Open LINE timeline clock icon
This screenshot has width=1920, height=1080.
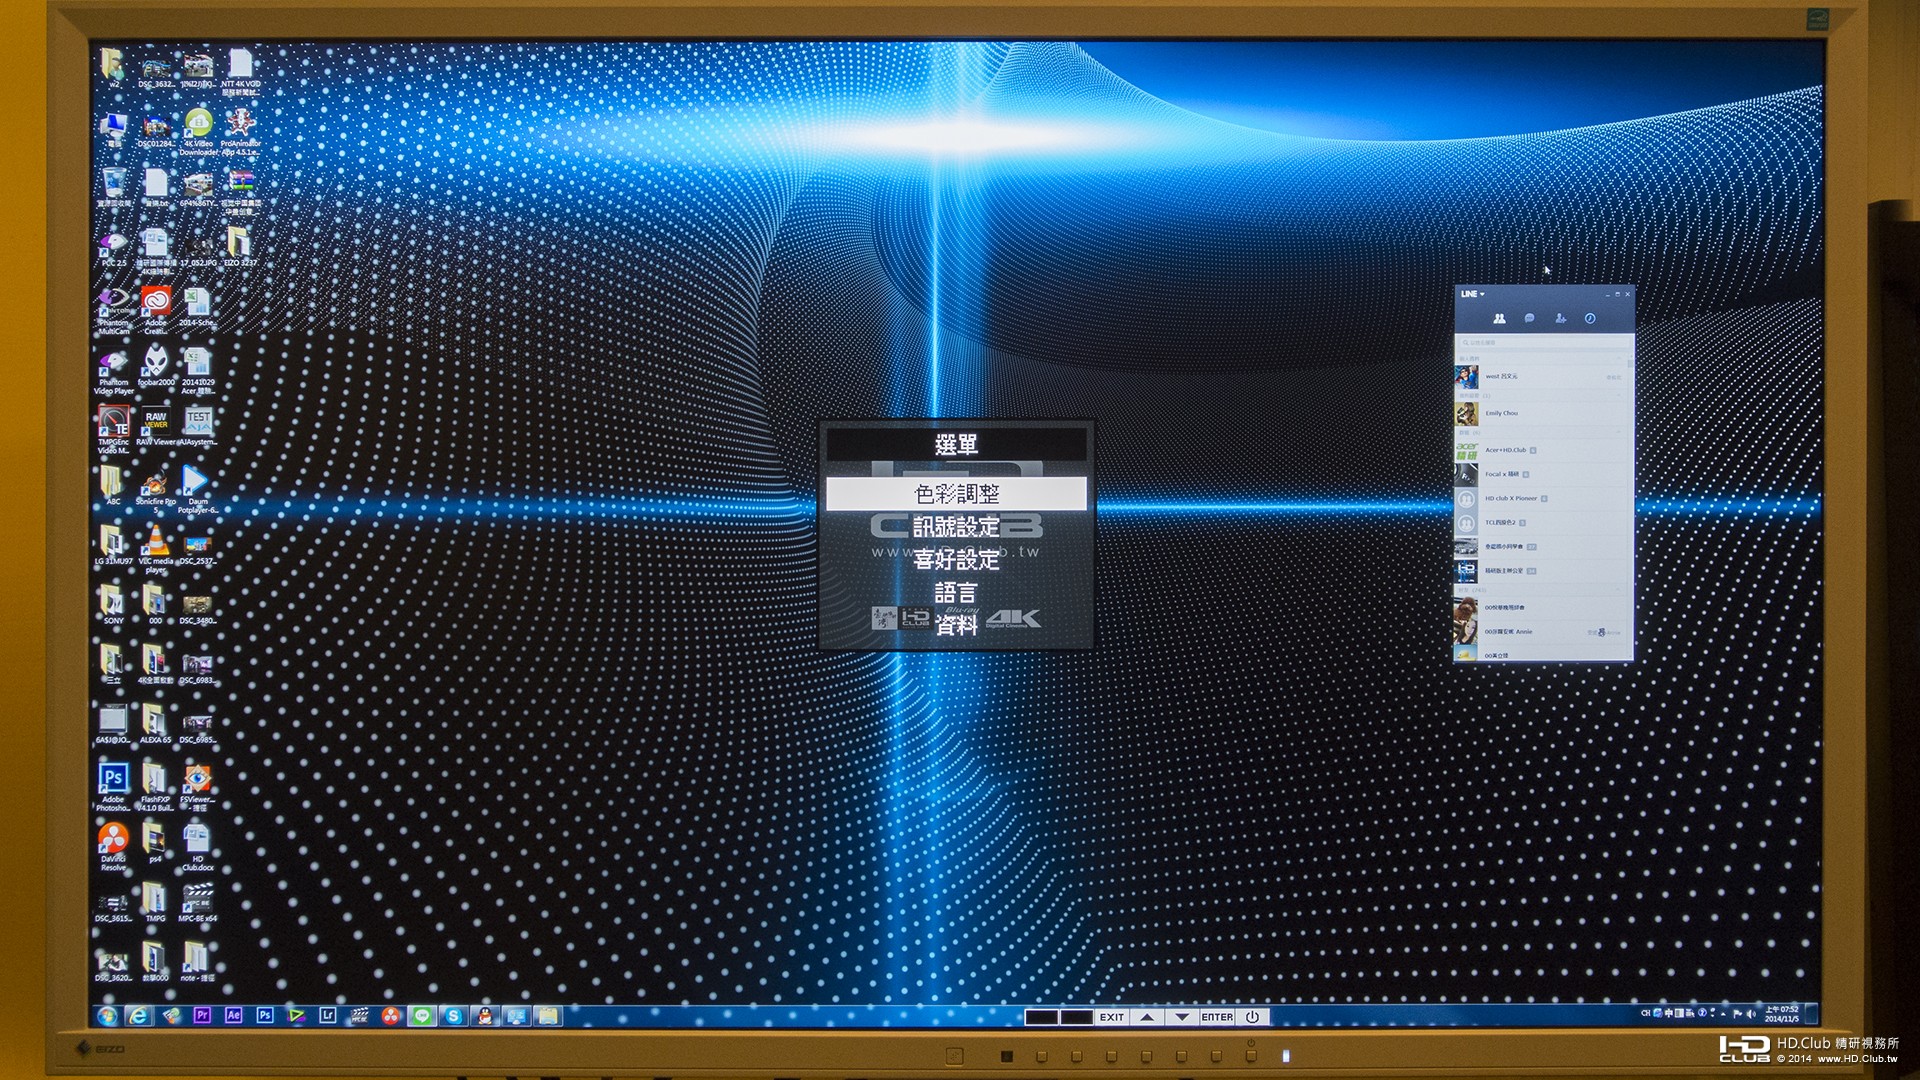[1590, 318]
